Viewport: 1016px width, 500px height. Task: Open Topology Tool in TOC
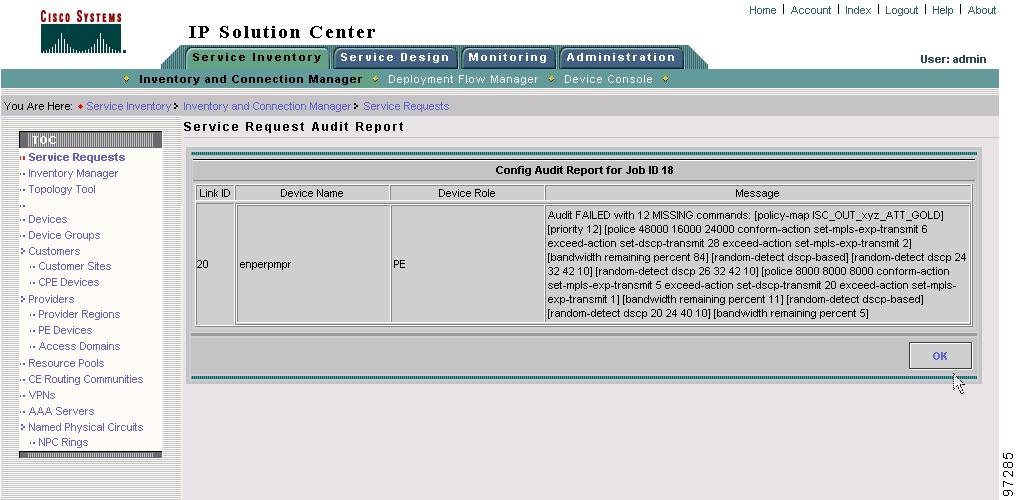pos(62,189)
